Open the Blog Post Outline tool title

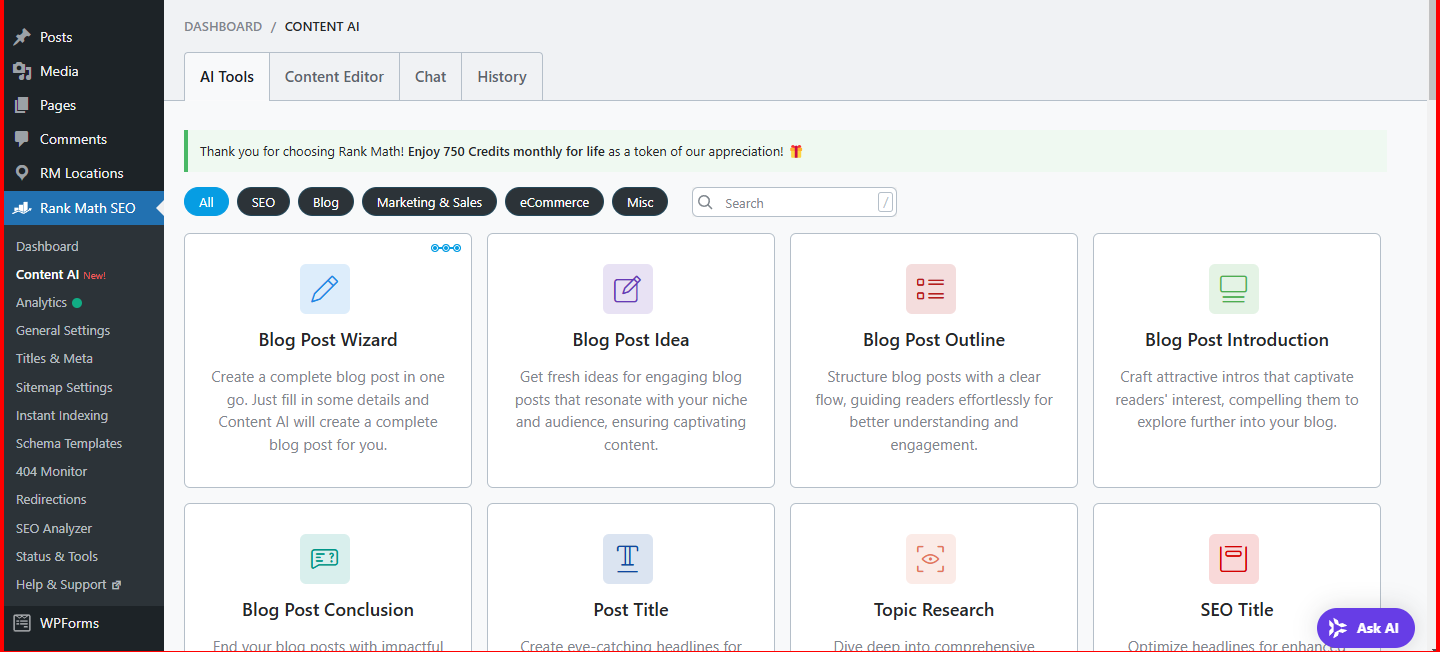[x=934, y=340]
